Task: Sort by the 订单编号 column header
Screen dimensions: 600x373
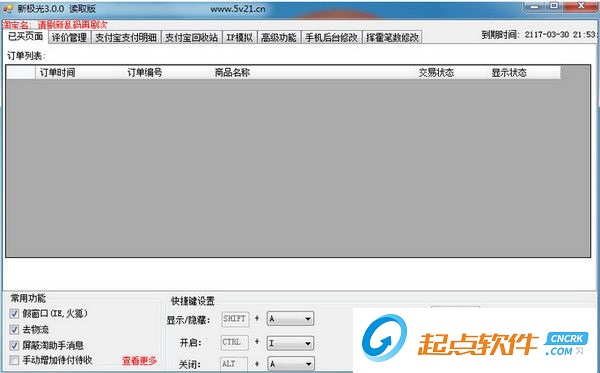Action: click(x=167, y=72)
